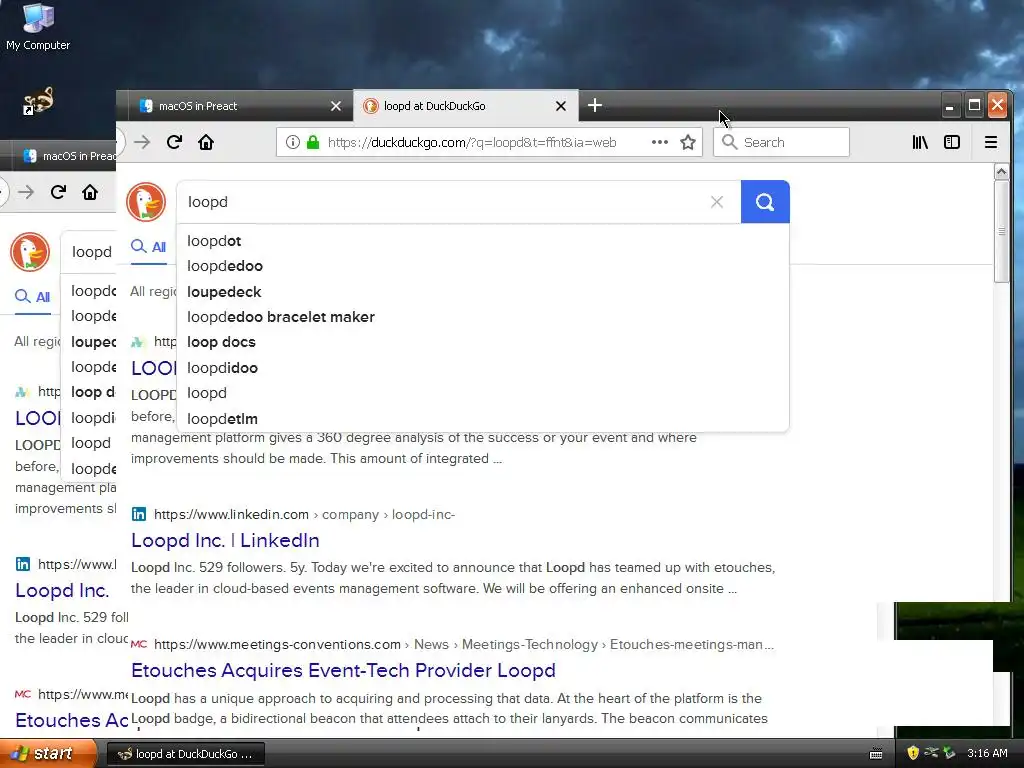Click blue magnifier search button
This screenshot has height=768, width=1024.
pyautogui.click(x=765, y=202)
